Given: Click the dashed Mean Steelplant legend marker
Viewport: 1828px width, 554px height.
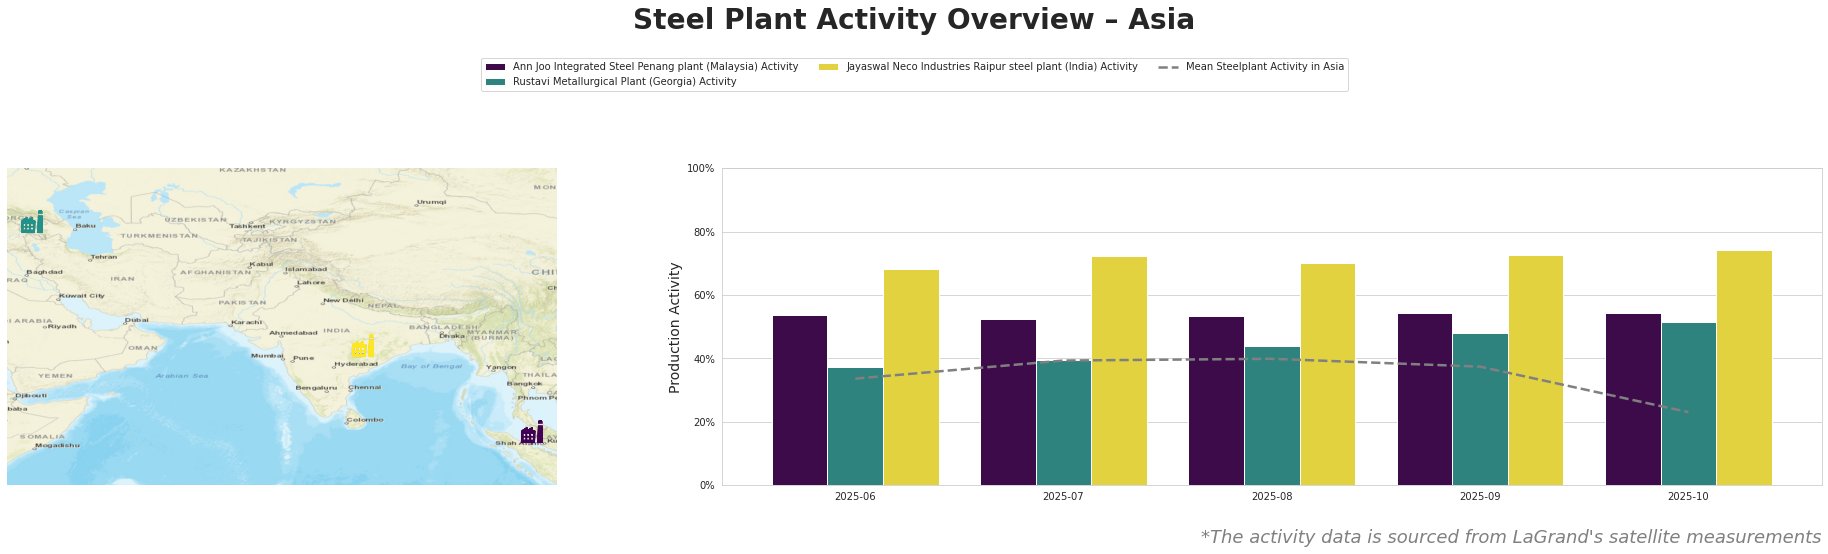Looking at the screenshot, I should (x=1168, y=67).
